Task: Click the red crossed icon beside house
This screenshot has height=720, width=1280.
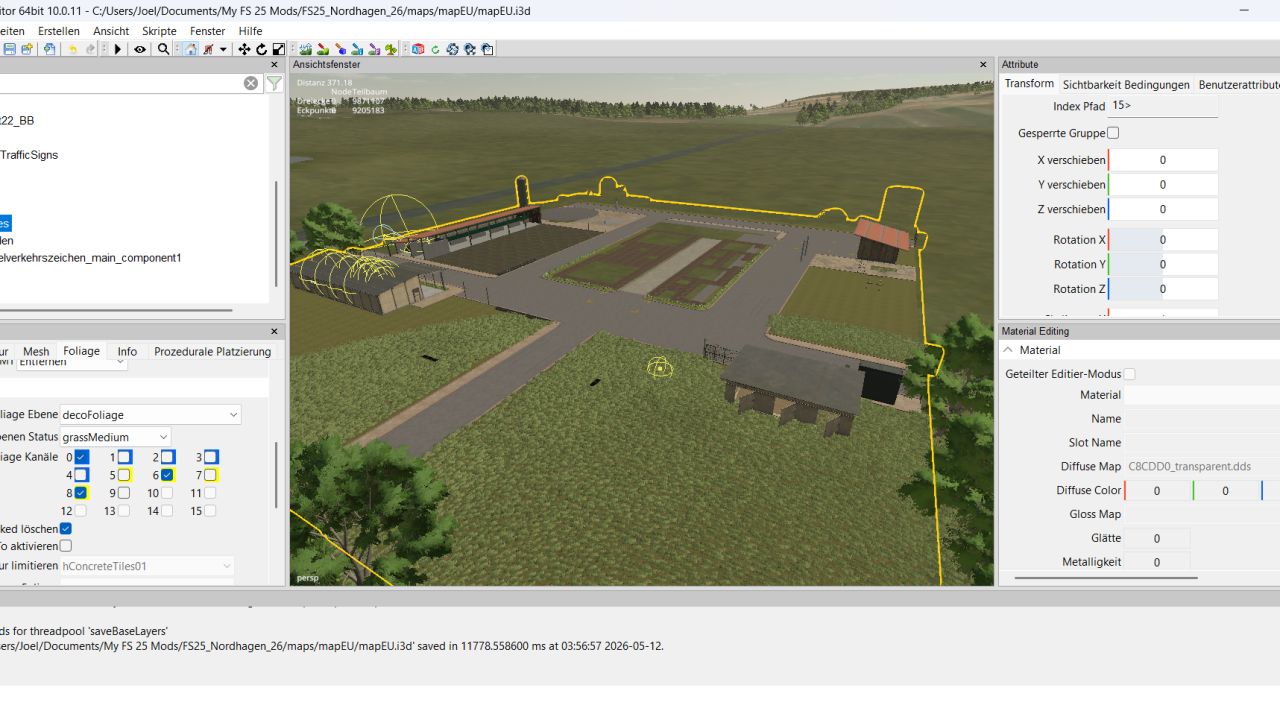Action: coord(208,49)
